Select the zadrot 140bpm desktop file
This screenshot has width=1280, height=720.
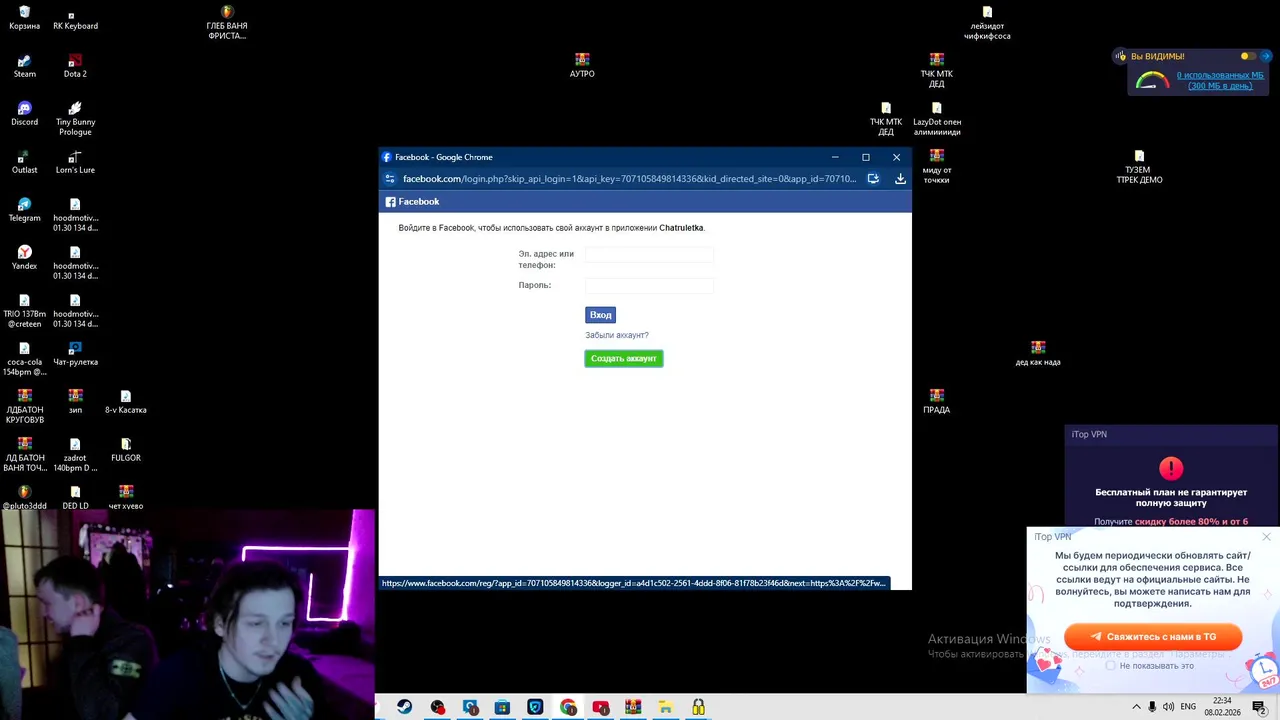click(75, 454)
